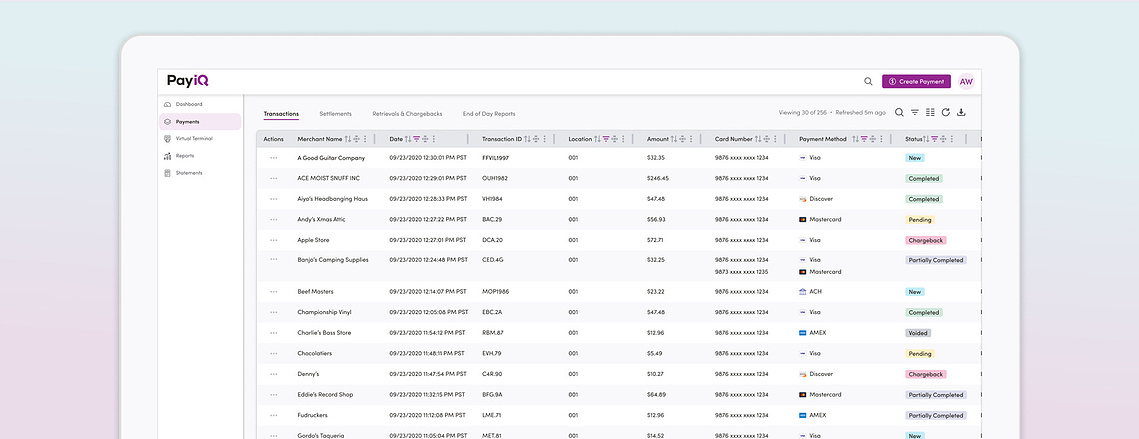
Task: Download the transactions export
Action: [962, 113]
